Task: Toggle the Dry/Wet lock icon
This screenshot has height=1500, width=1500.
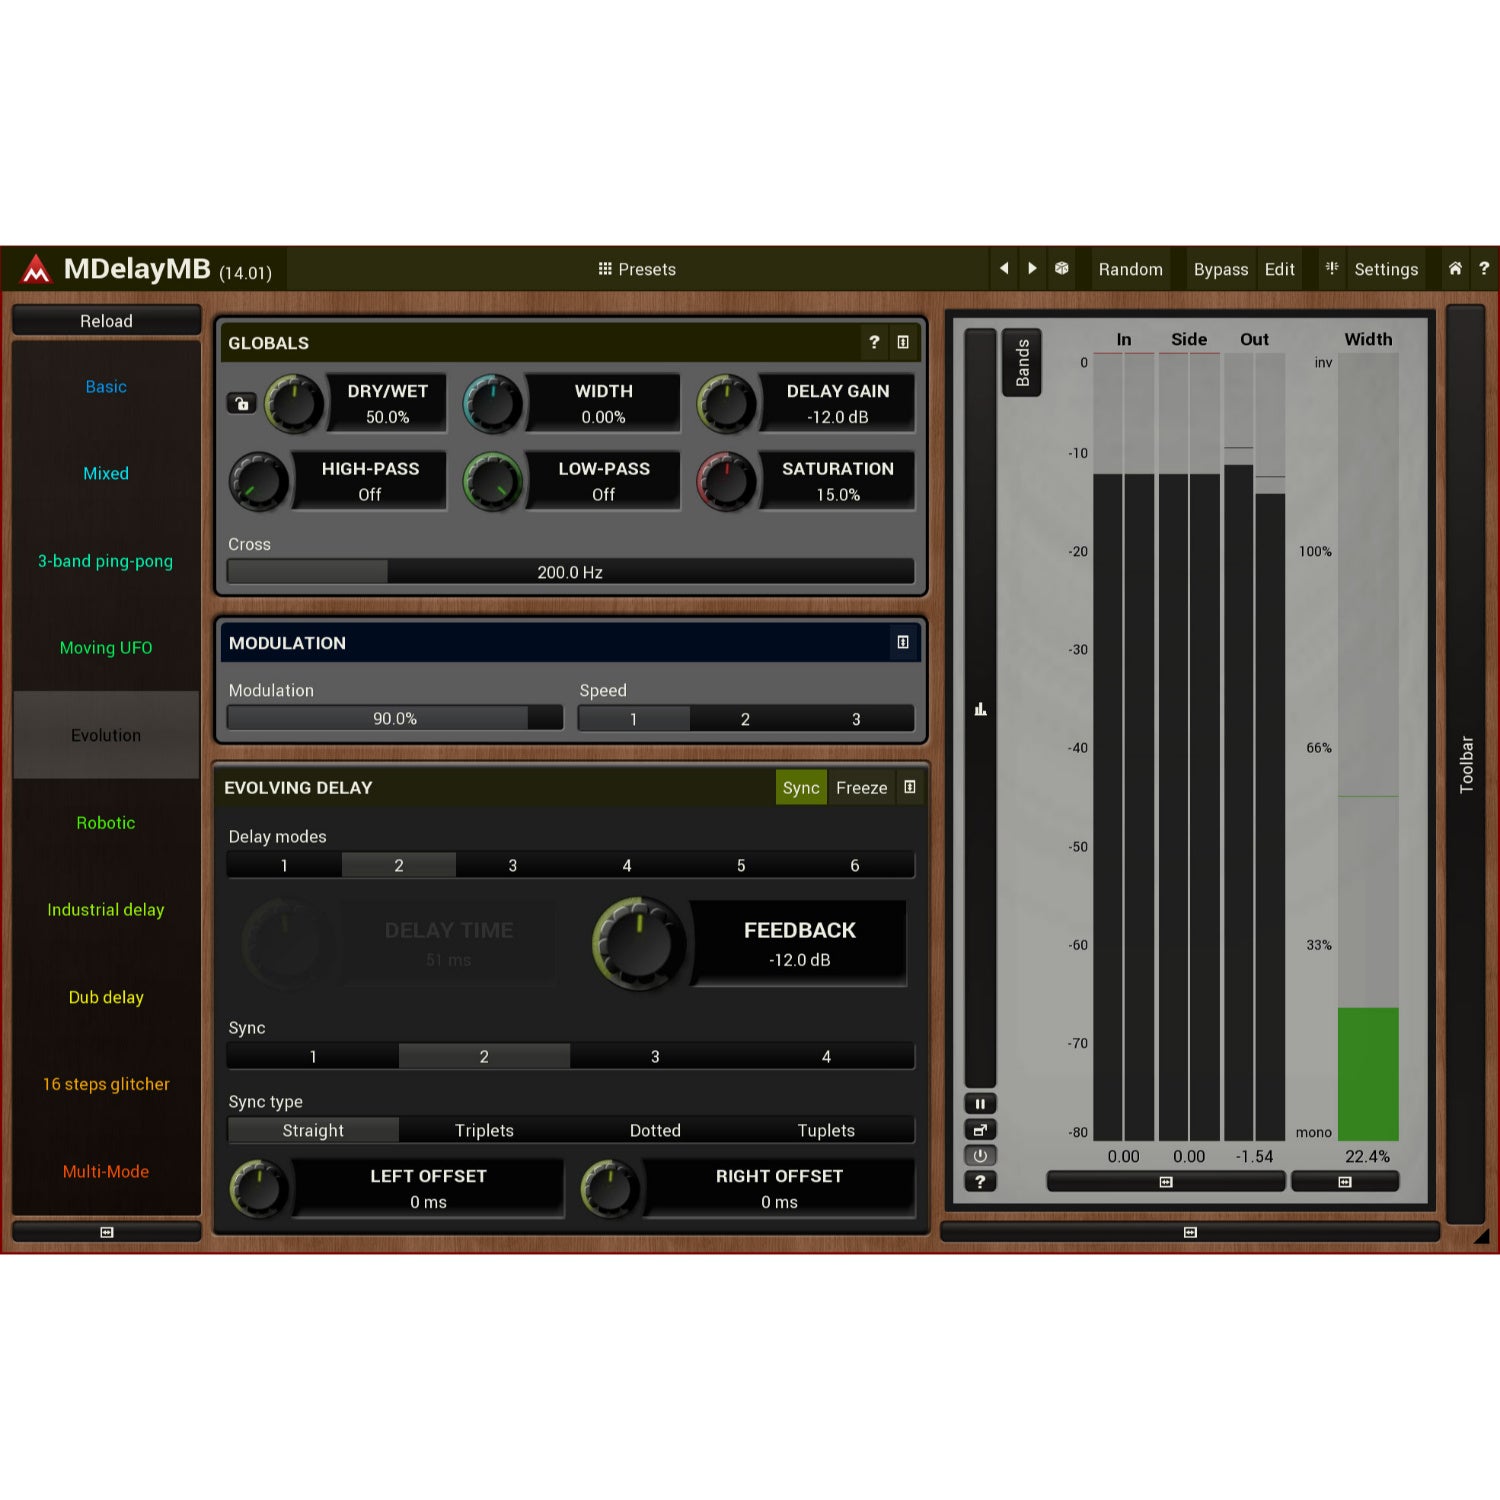Action: point(241,403)
